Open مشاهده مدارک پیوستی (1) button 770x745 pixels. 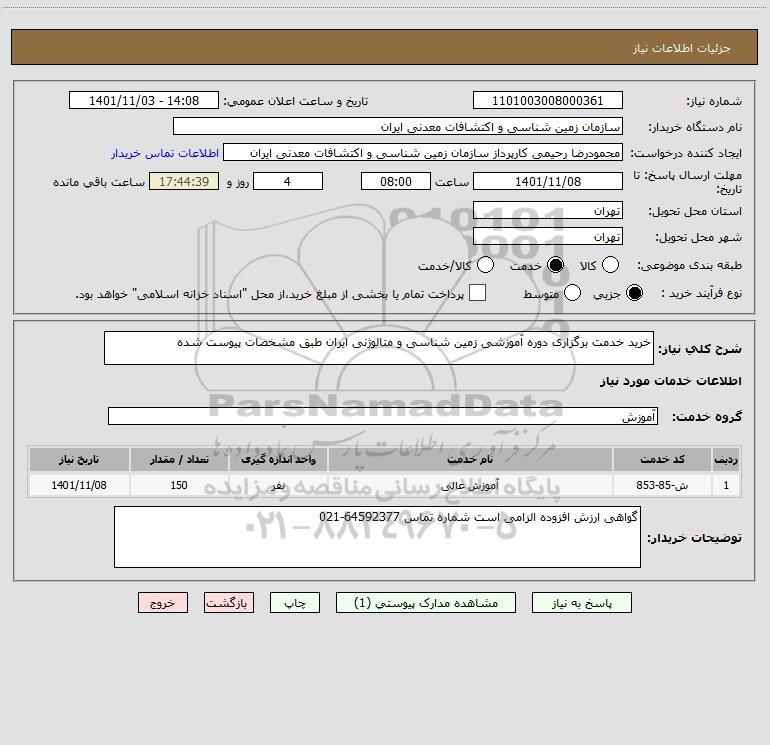click(426, 603)
